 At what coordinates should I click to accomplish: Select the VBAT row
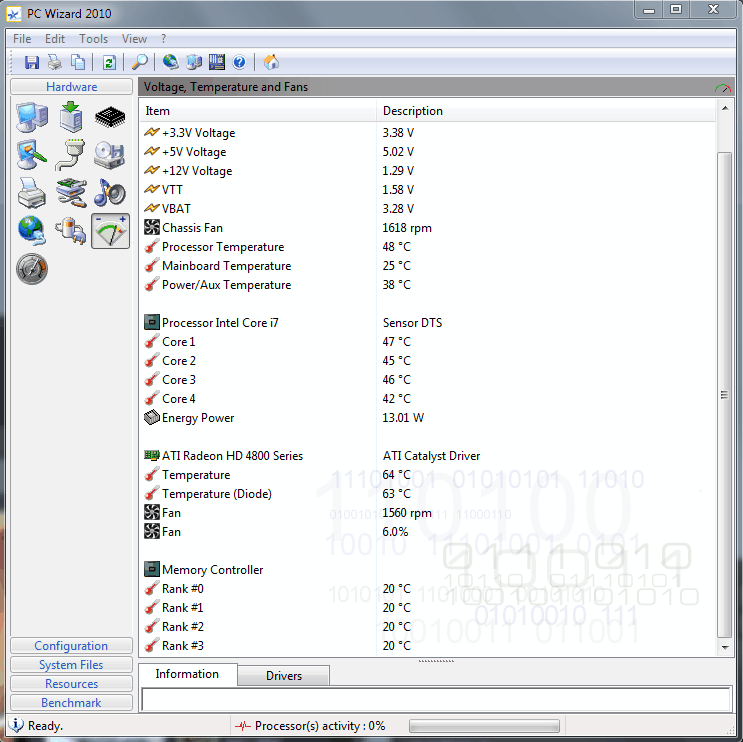pos(427,208)
